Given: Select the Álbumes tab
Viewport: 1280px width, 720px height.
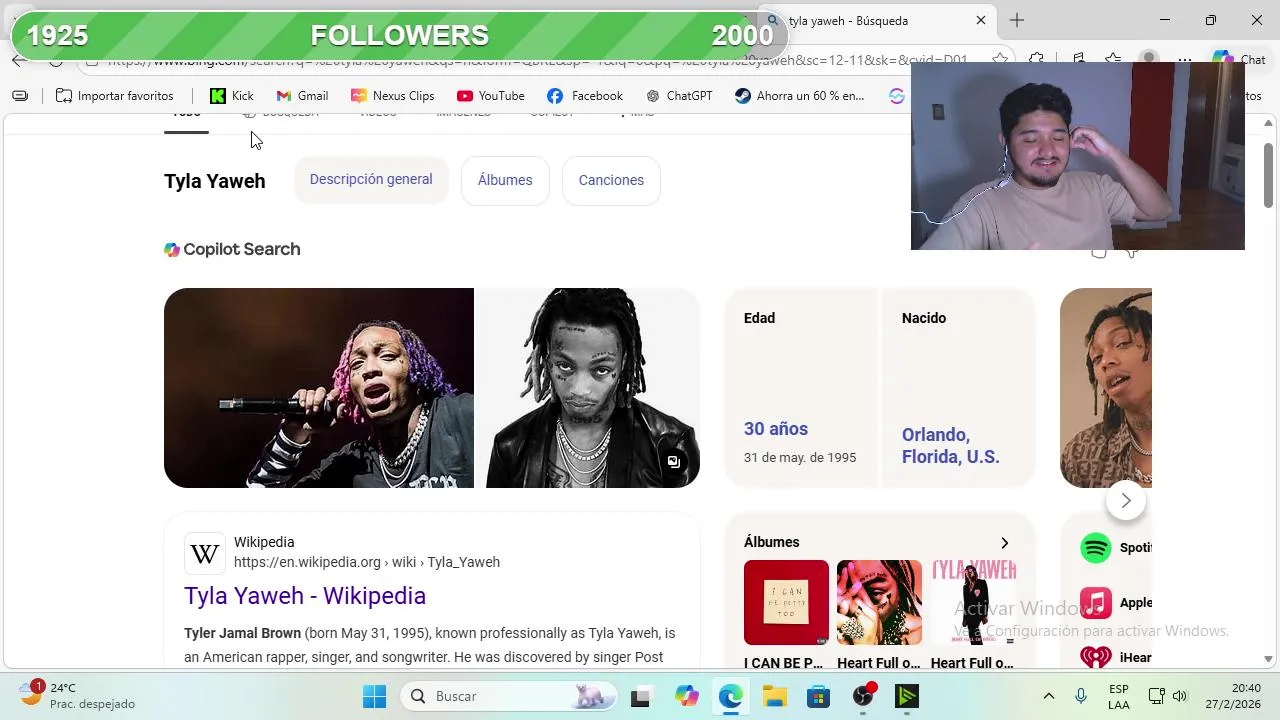Looking at the screenshot, I should pyautogui.click(x=505, y=180).
